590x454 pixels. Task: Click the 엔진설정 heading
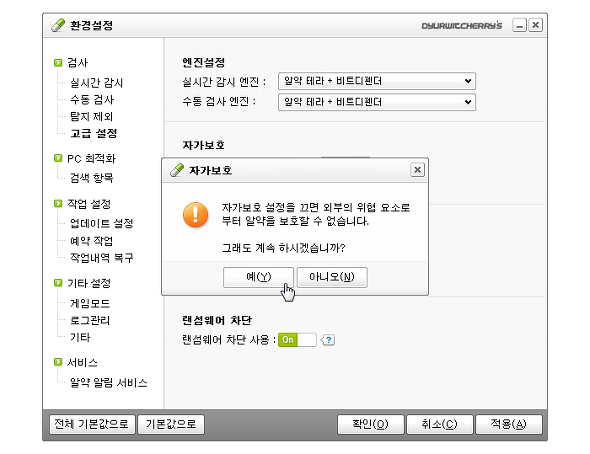(204, 62)
